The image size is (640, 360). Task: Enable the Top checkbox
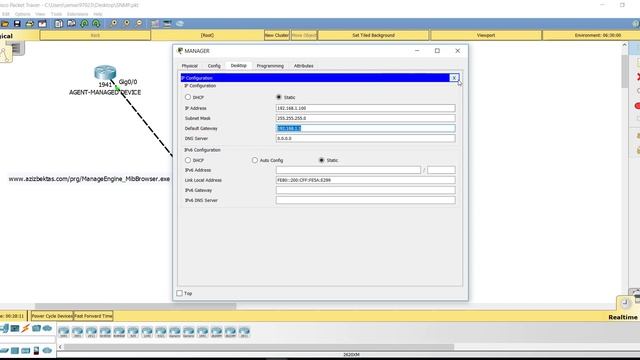[180, 293]
